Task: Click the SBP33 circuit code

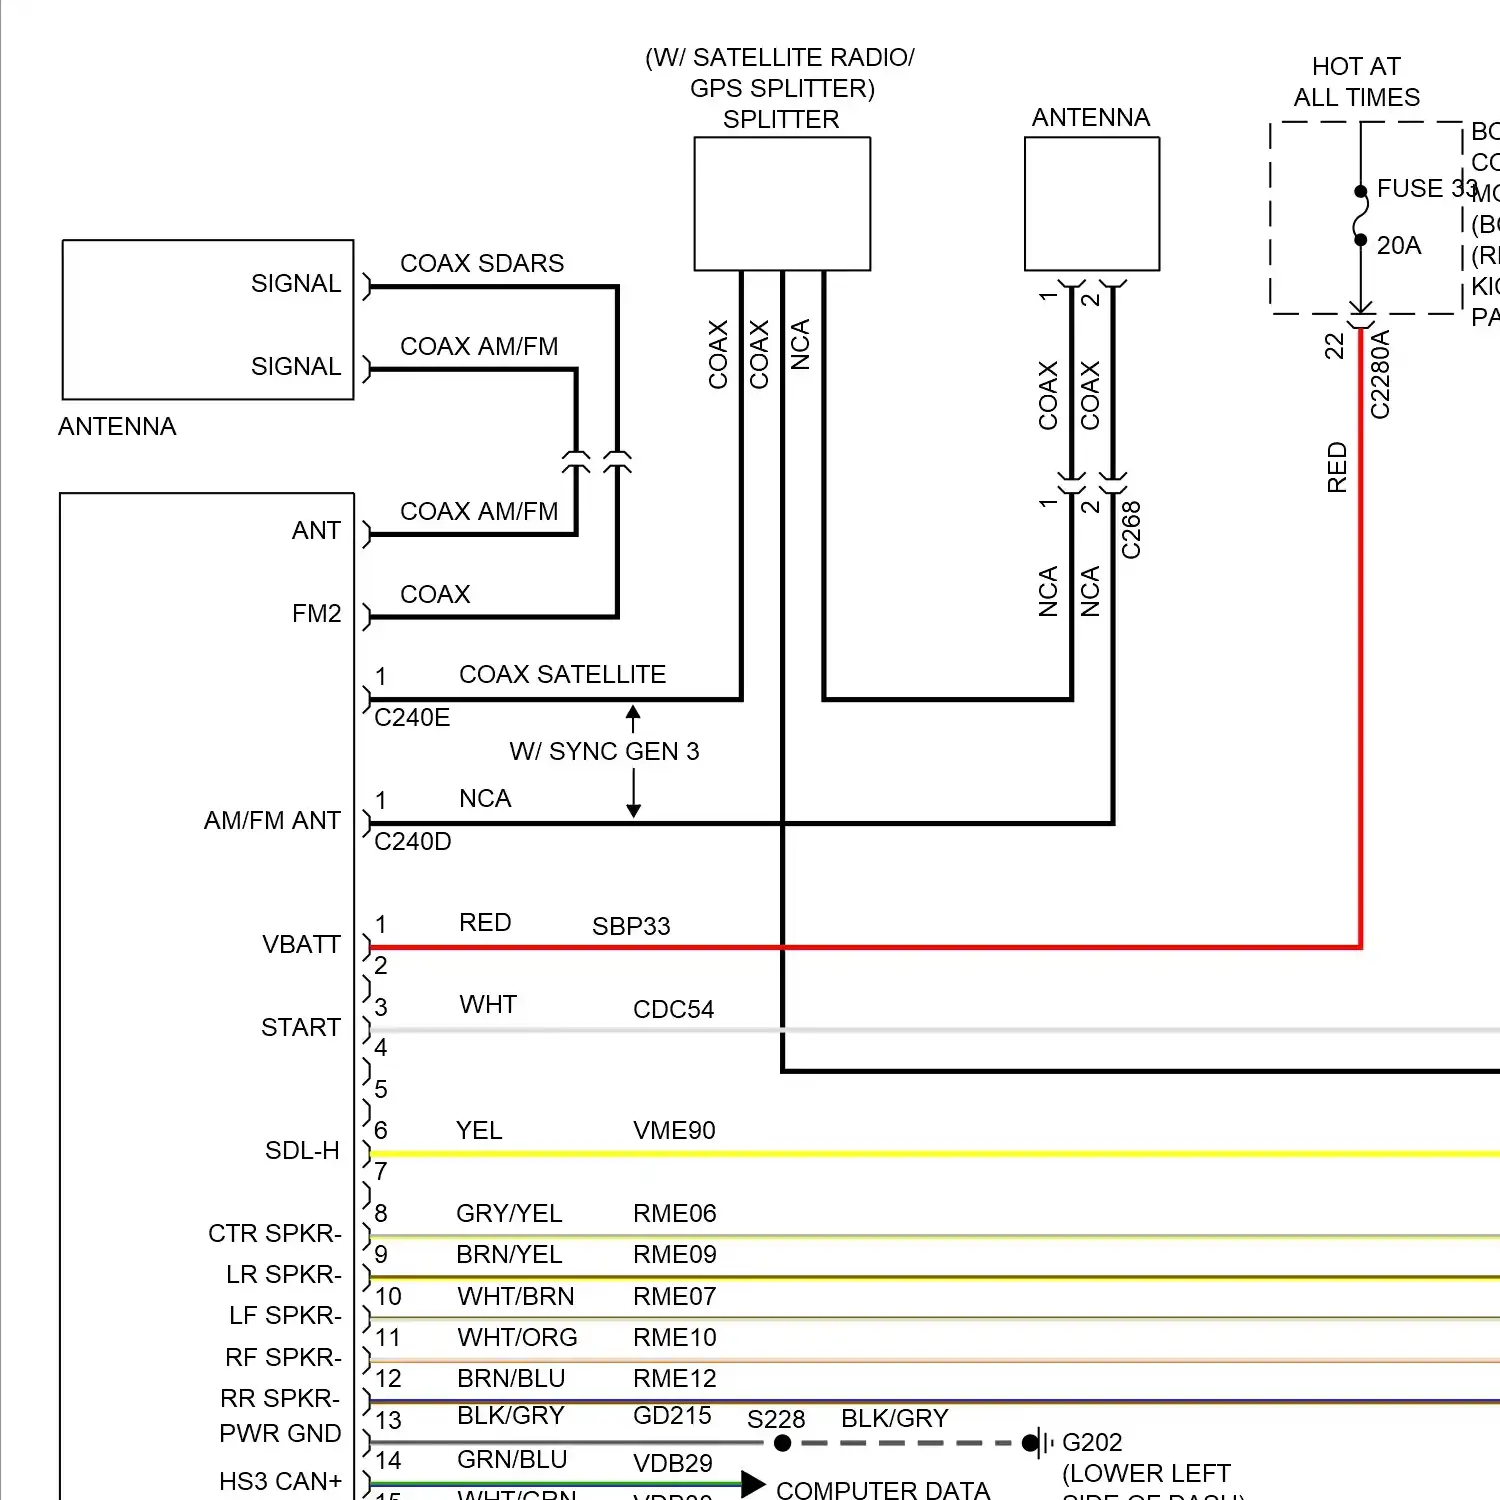Action: 631,926
